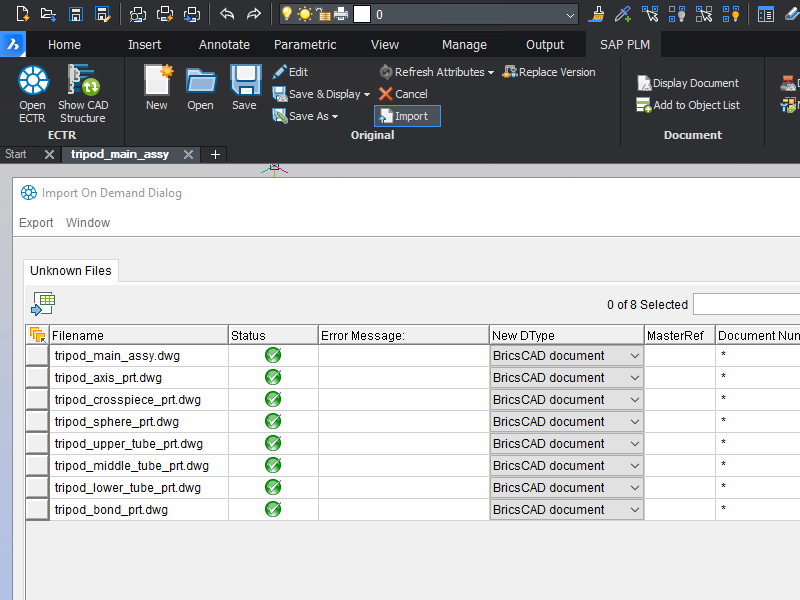Open the layer dropdown in the top toolbar
This screenshot has height=600, width=800.
pyautogui.click(x=570, y=15)
